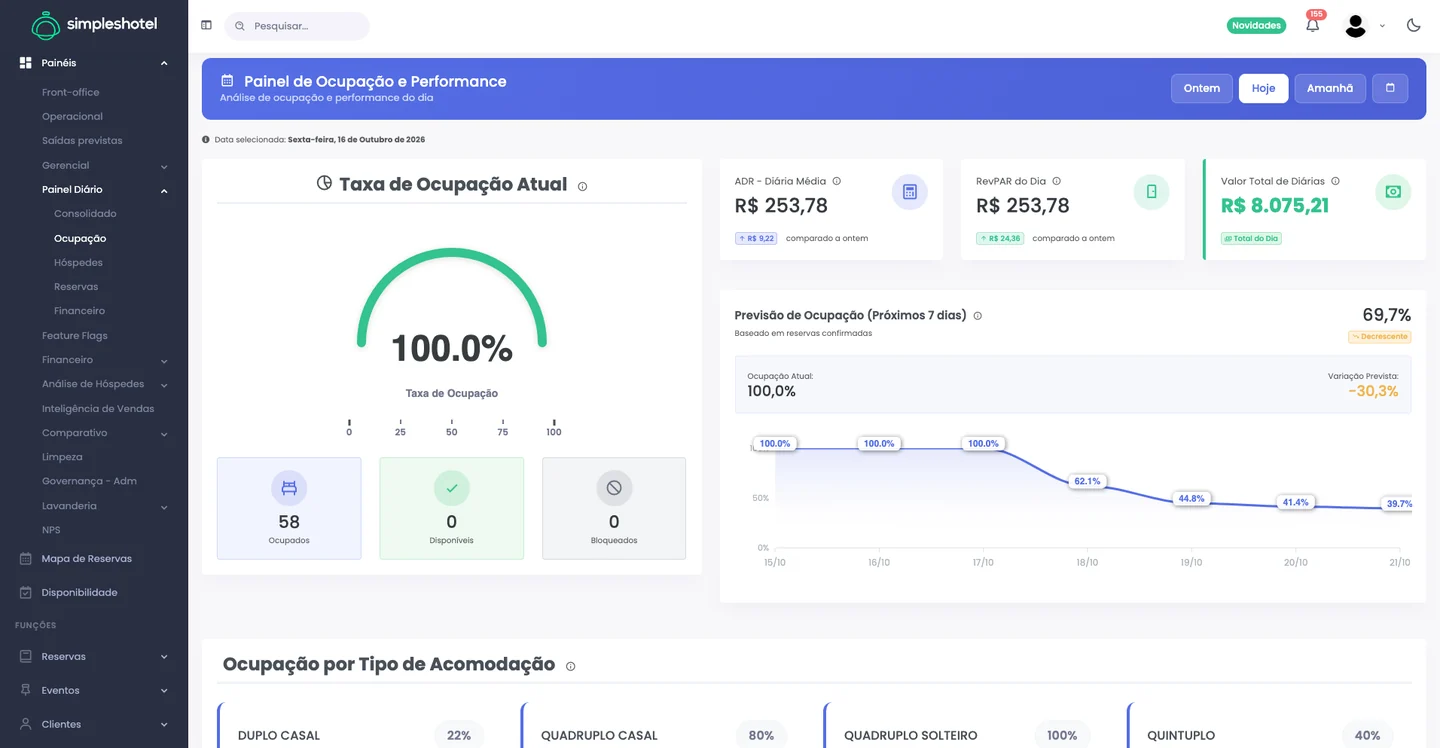
Task: Click the Disponibilidade calendar-check icon
Action: click(x=26, y=593)
